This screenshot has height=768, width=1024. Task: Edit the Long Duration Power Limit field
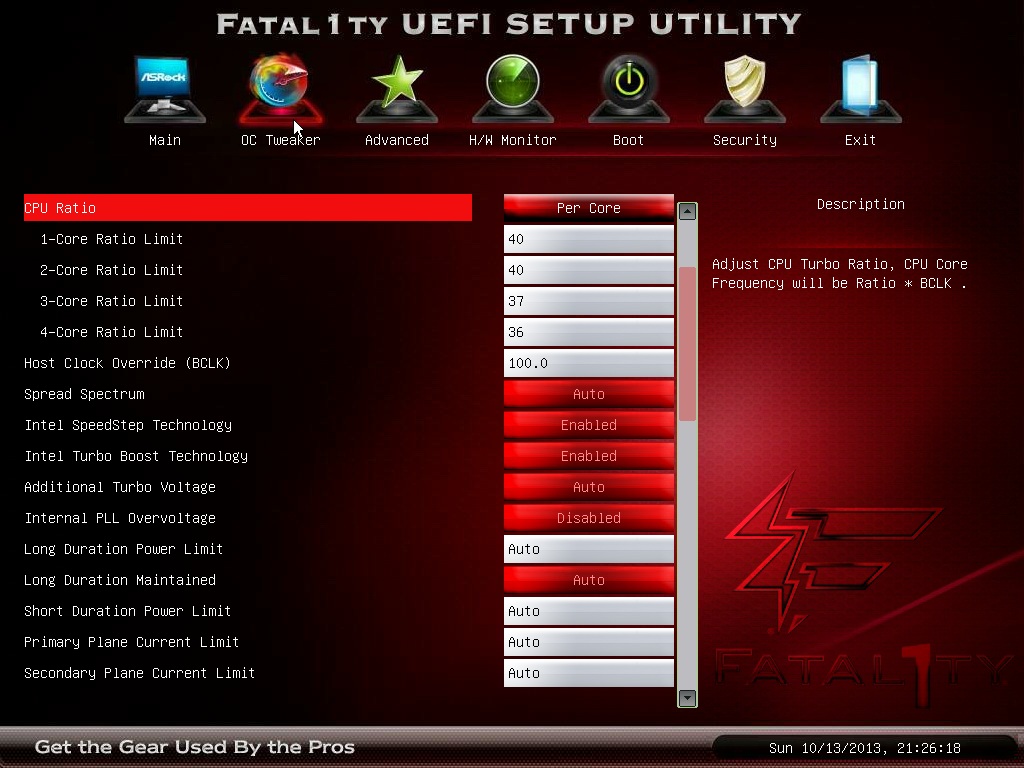coord(588,549)
